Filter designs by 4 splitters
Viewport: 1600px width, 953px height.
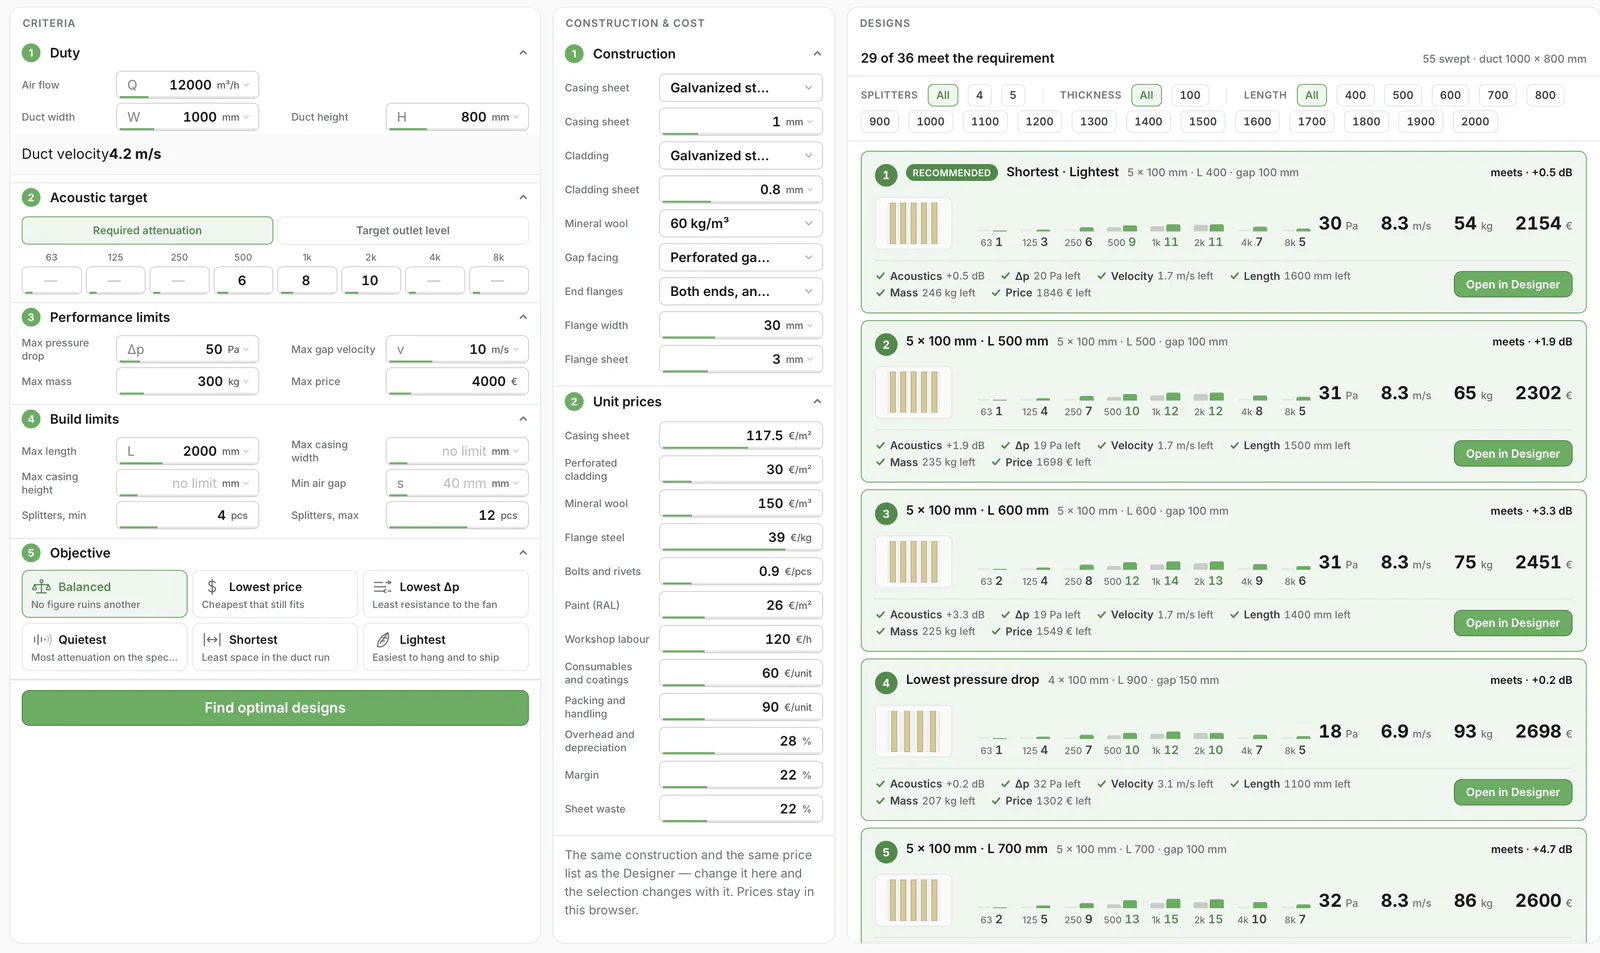(x=979, y=95)
